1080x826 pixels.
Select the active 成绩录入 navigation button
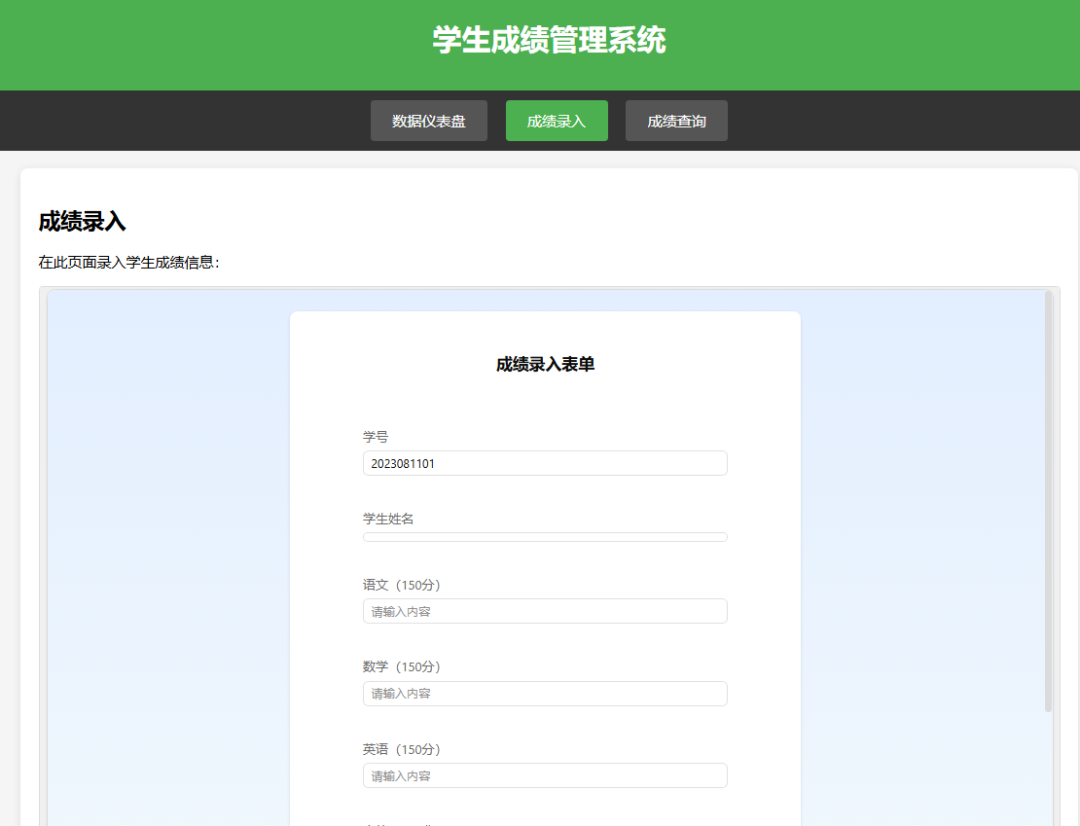click(556, 120)
